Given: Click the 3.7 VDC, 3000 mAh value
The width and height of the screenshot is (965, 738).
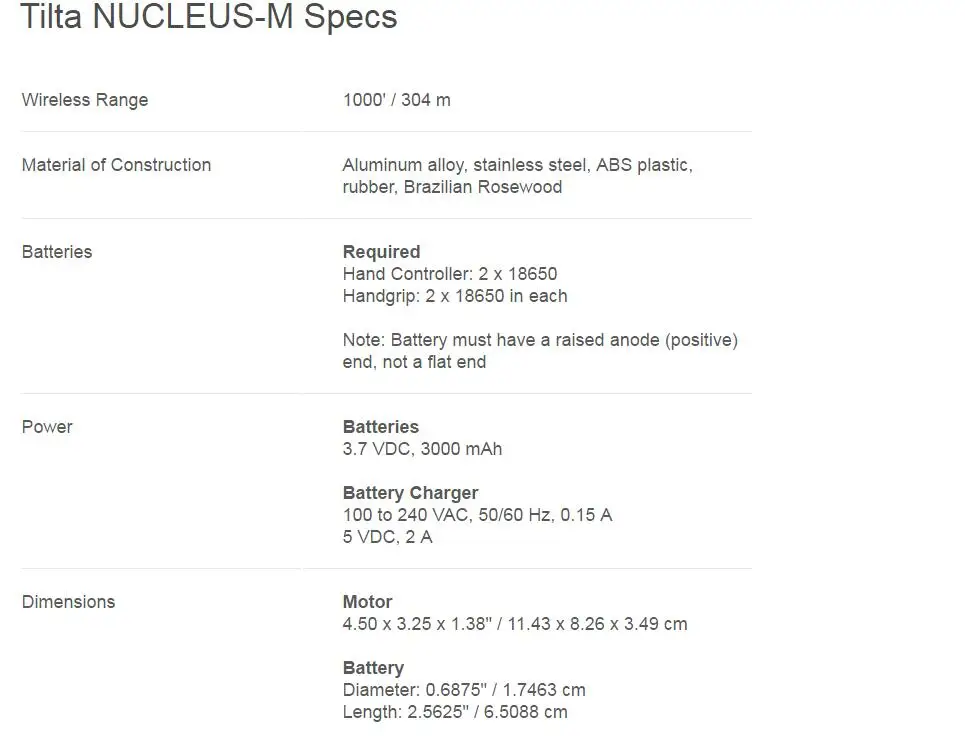Looking at the screenshot, I should [422, 449].
